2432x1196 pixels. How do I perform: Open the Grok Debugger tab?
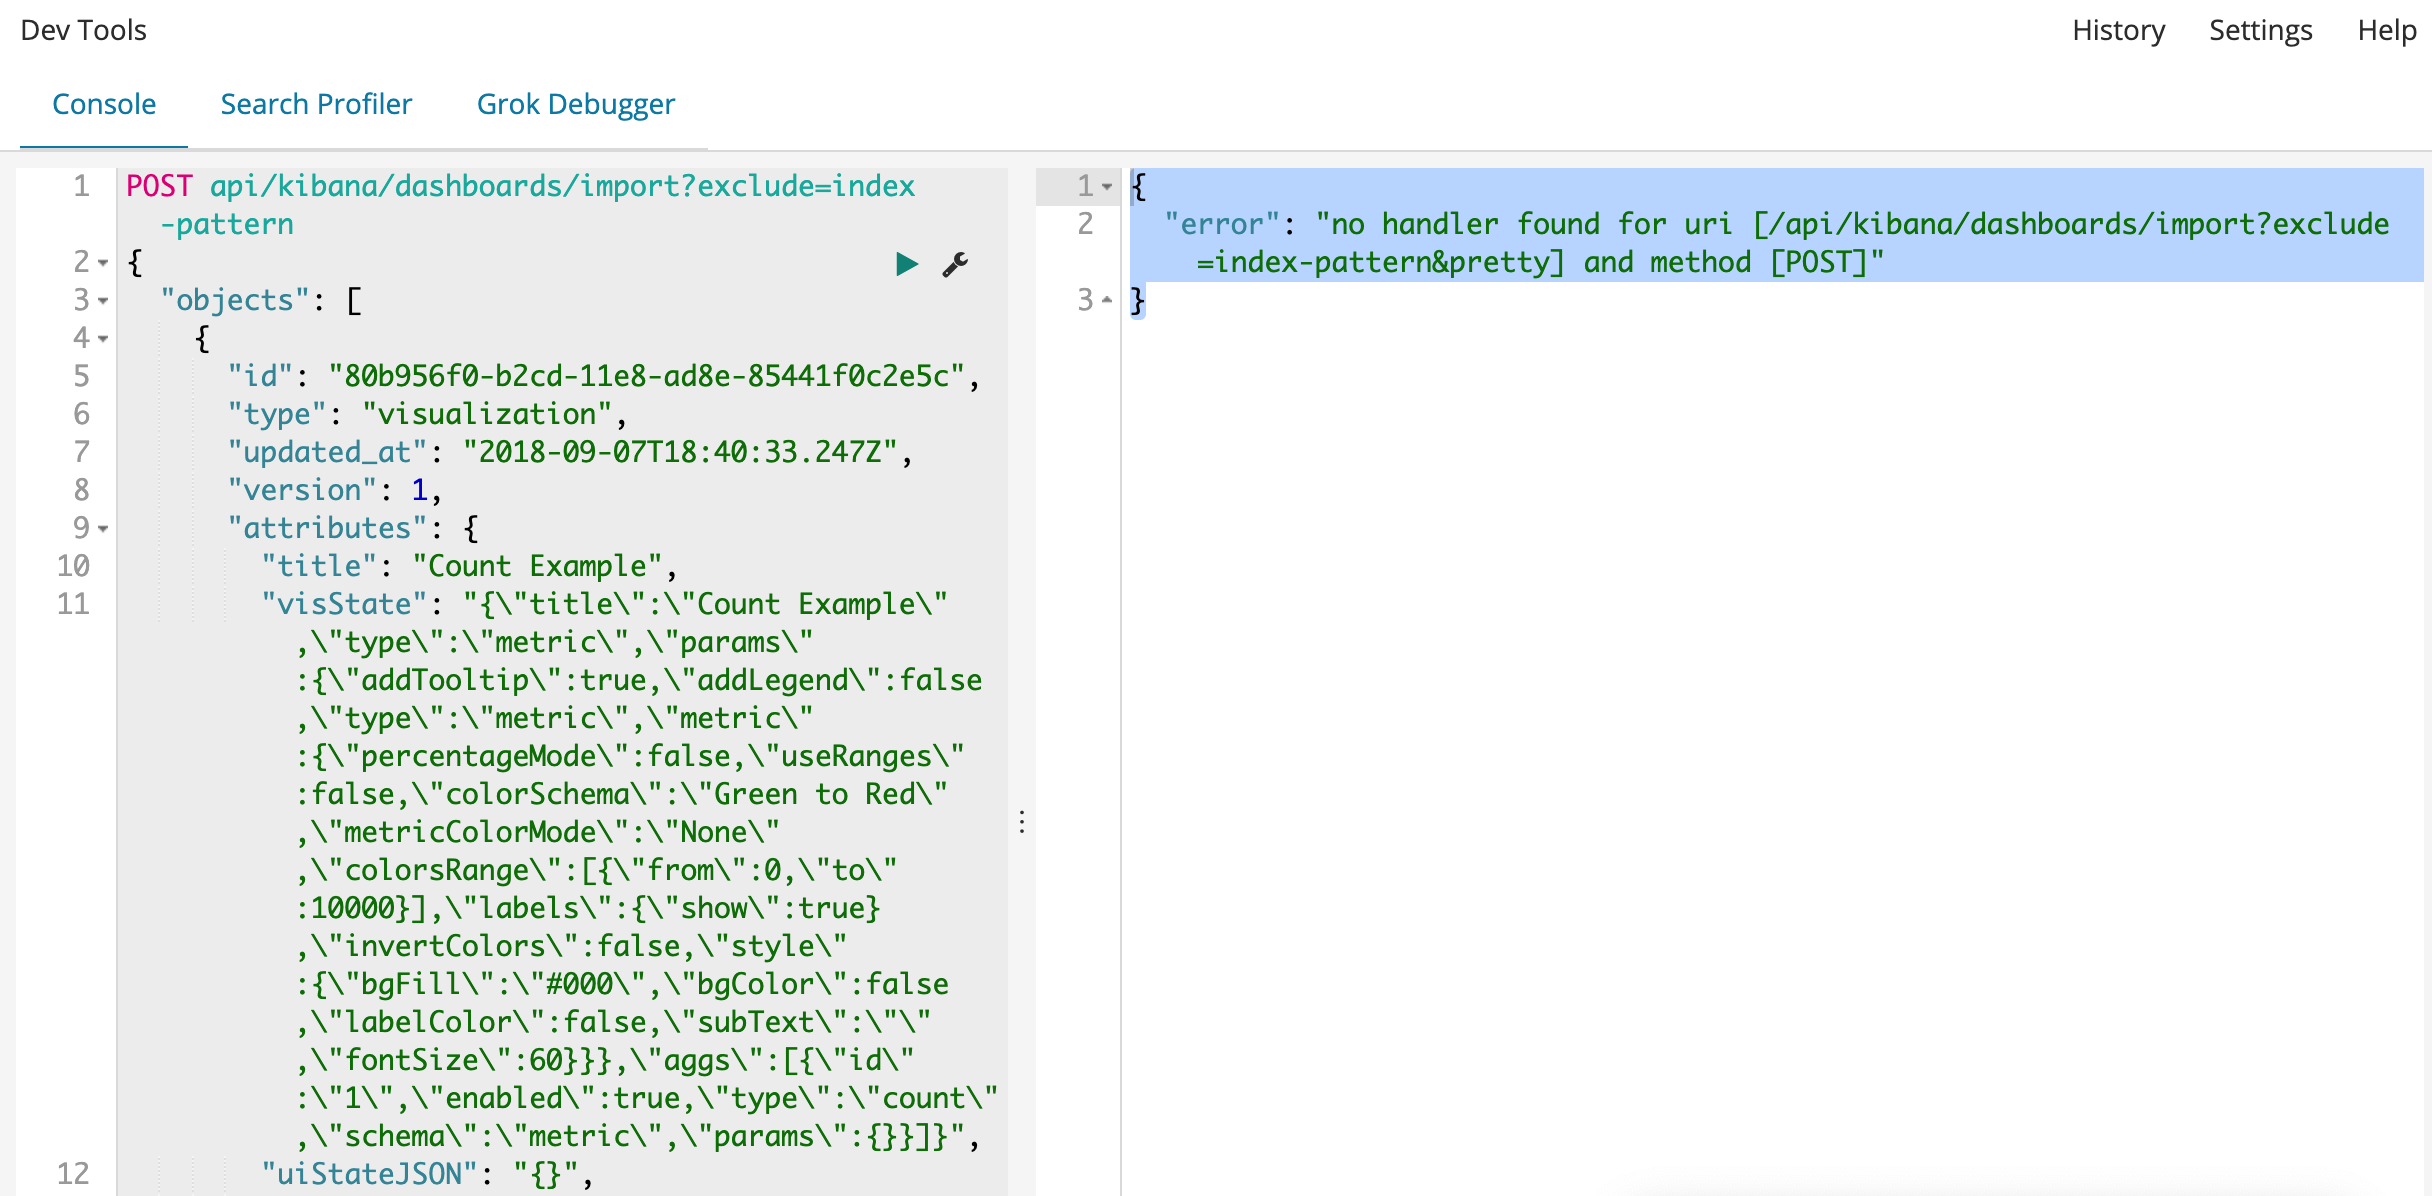pyautogui.click(x=575, y=104)
